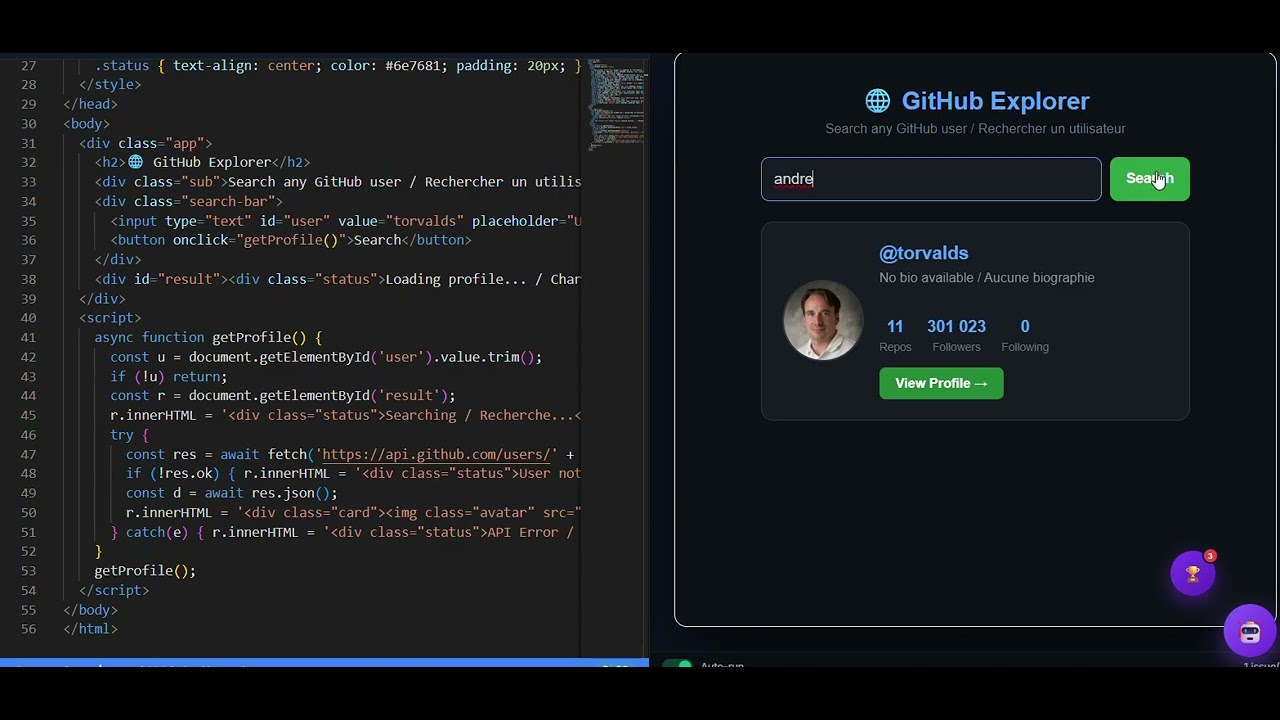The width and height of the screenshot is (1280, 720).
Task: Click the globe icon beside the preview's GitHub Explorer title
Action: (877, 101)
